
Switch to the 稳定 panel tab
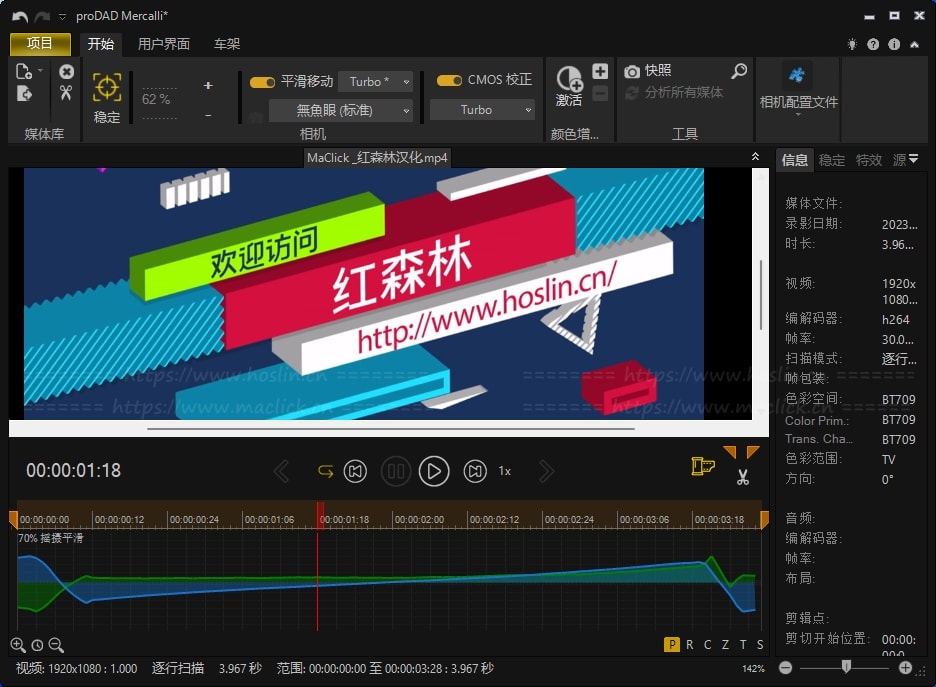tap(832, 160)
